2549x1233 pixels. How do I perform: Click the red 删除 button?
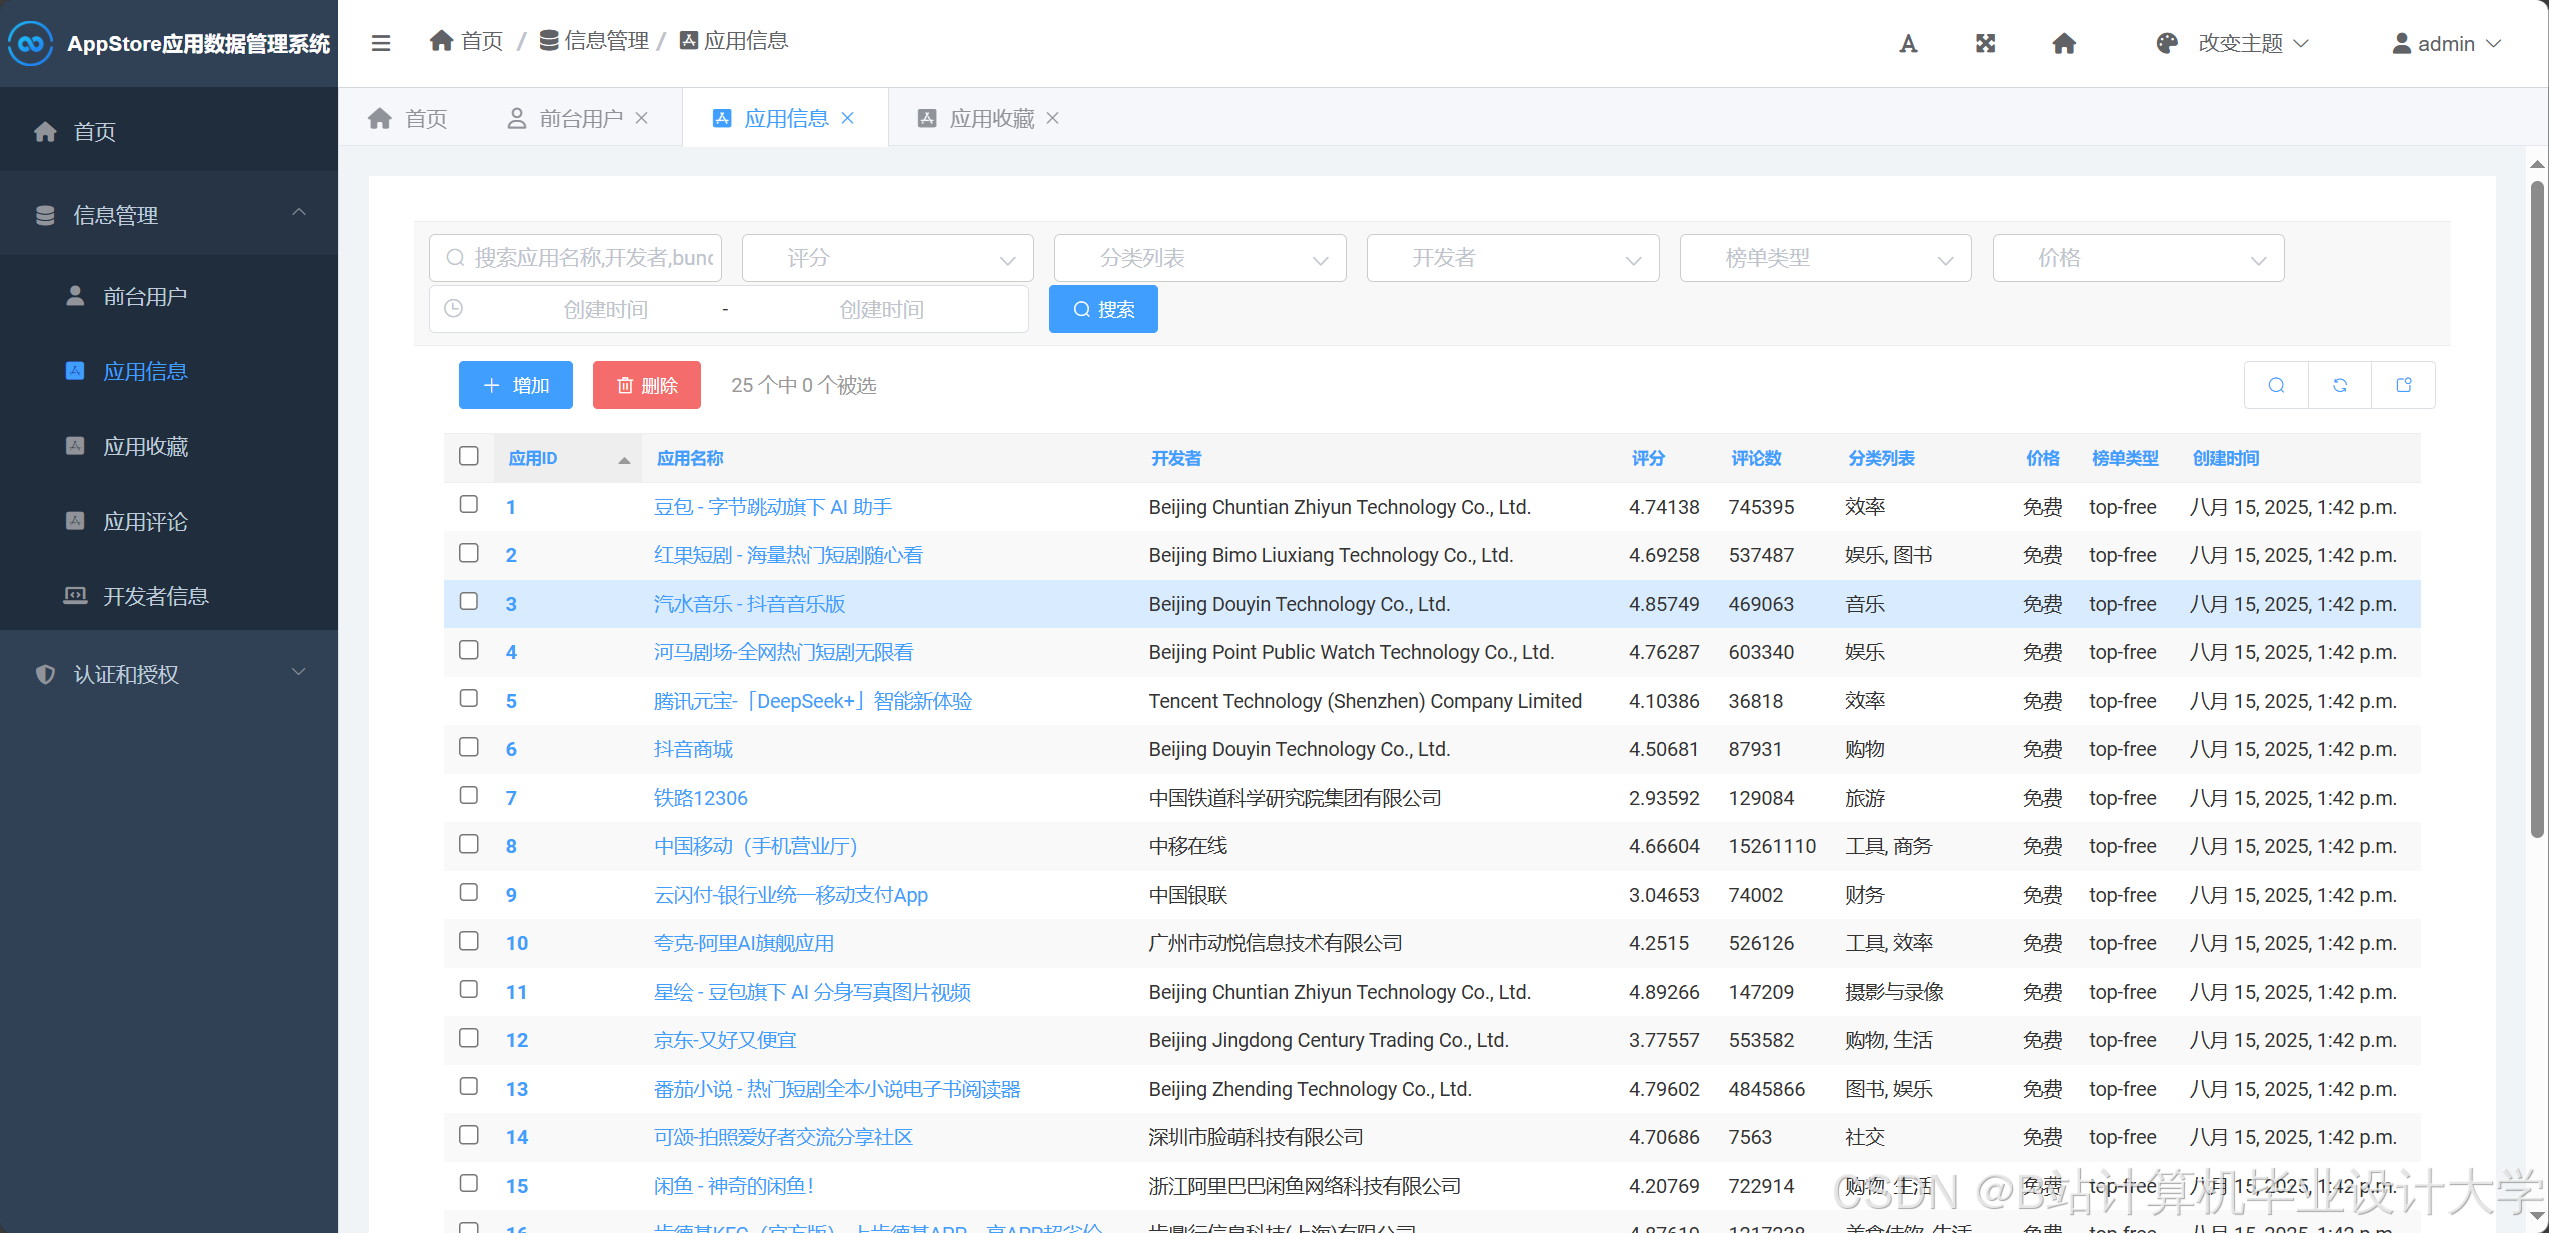647,385
